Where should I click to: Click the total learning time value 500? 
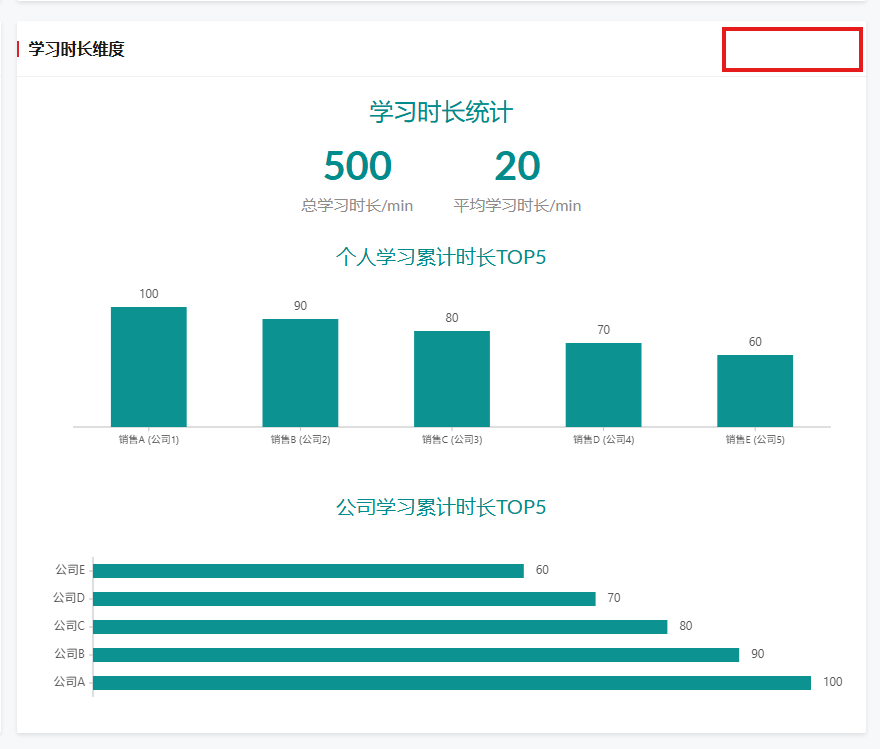click(357, 166)
